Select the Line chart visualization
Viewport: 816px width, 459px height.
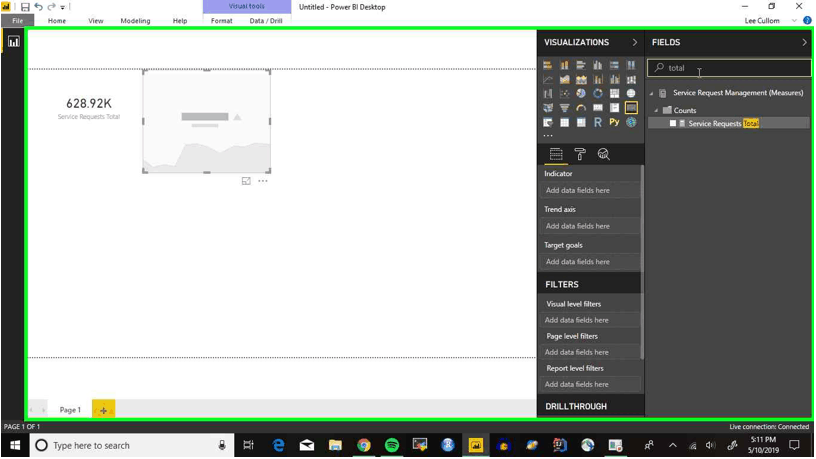[547, 80]
